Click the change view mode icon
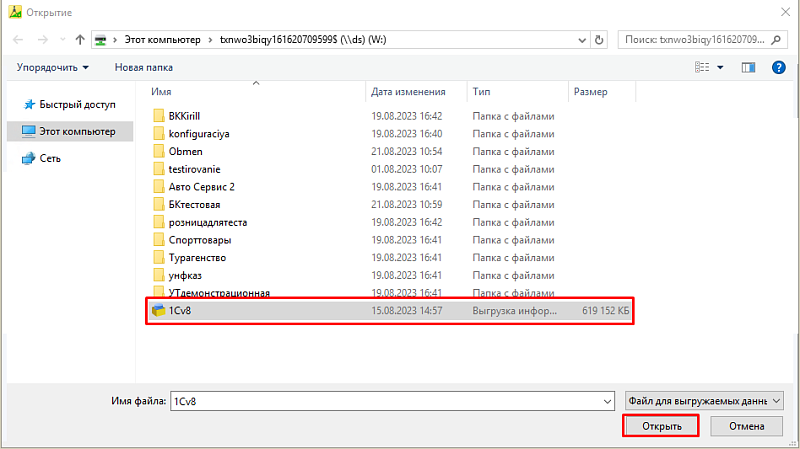Screen dimensions: 800x449 pos(701,67)
